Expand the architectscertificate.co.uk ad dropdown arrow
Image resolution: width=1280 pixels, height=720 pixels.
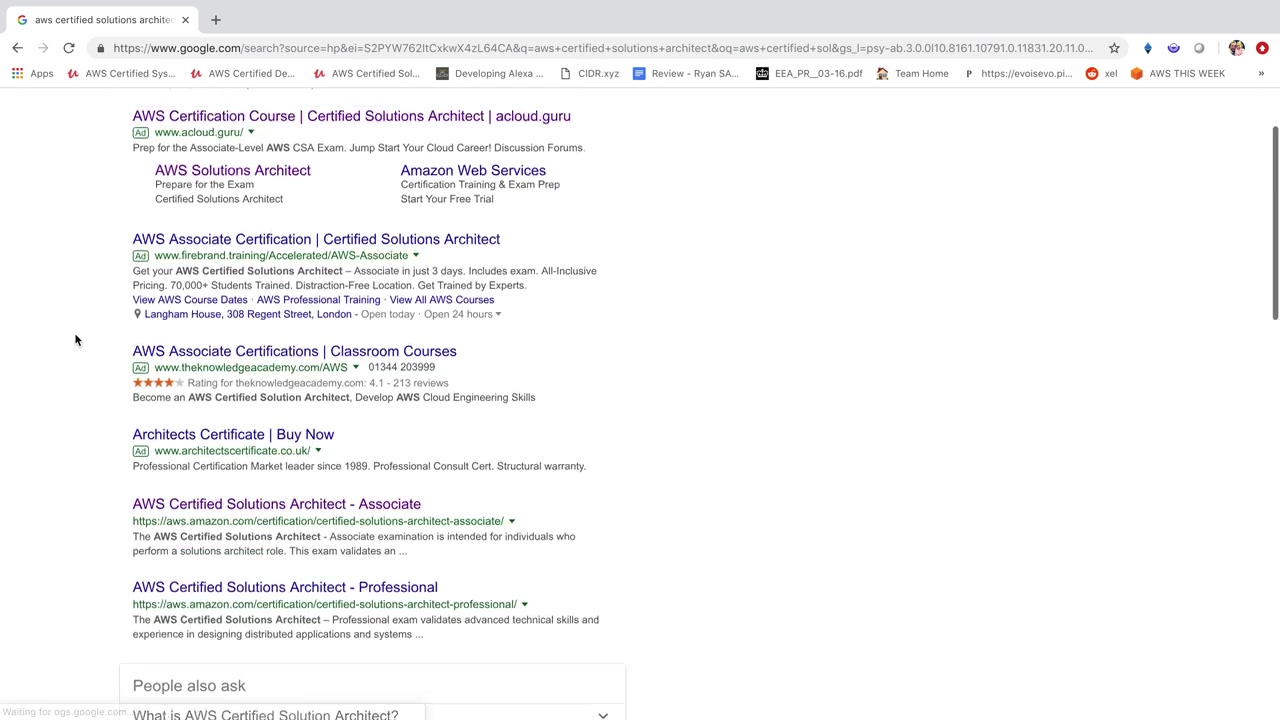pos(318,451)
